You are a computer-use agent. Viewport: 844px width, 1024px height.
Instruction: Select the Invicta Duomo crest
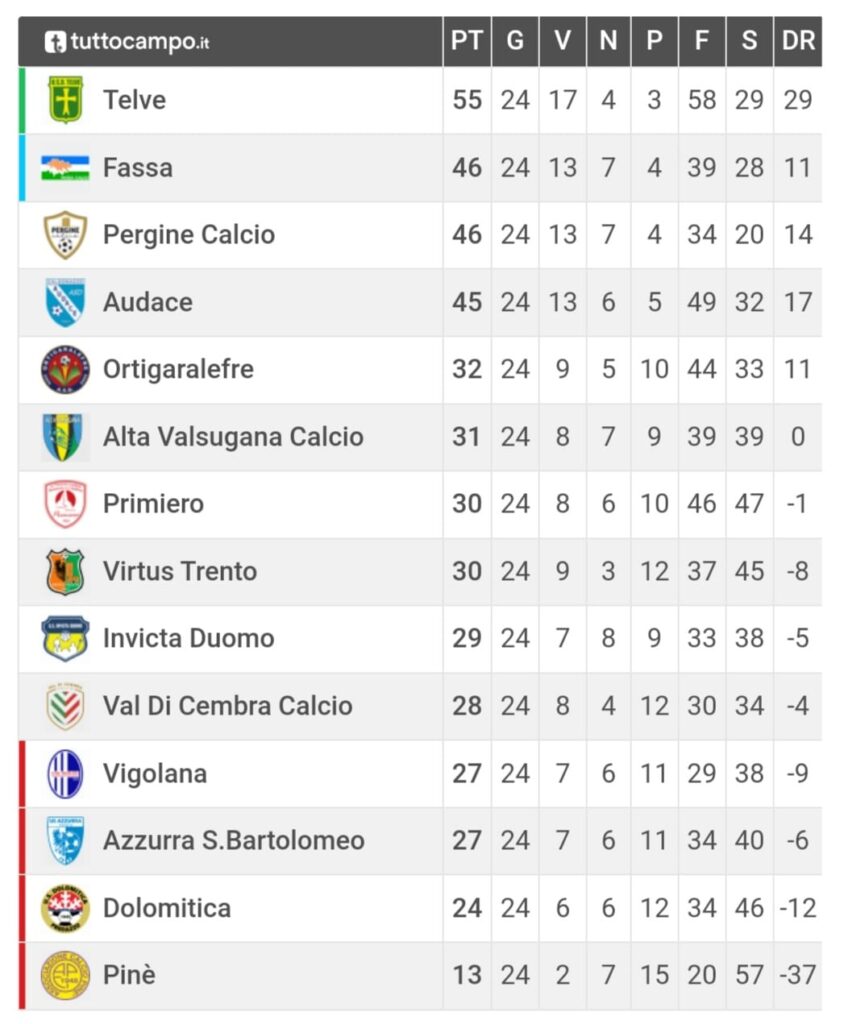(65, 639)
